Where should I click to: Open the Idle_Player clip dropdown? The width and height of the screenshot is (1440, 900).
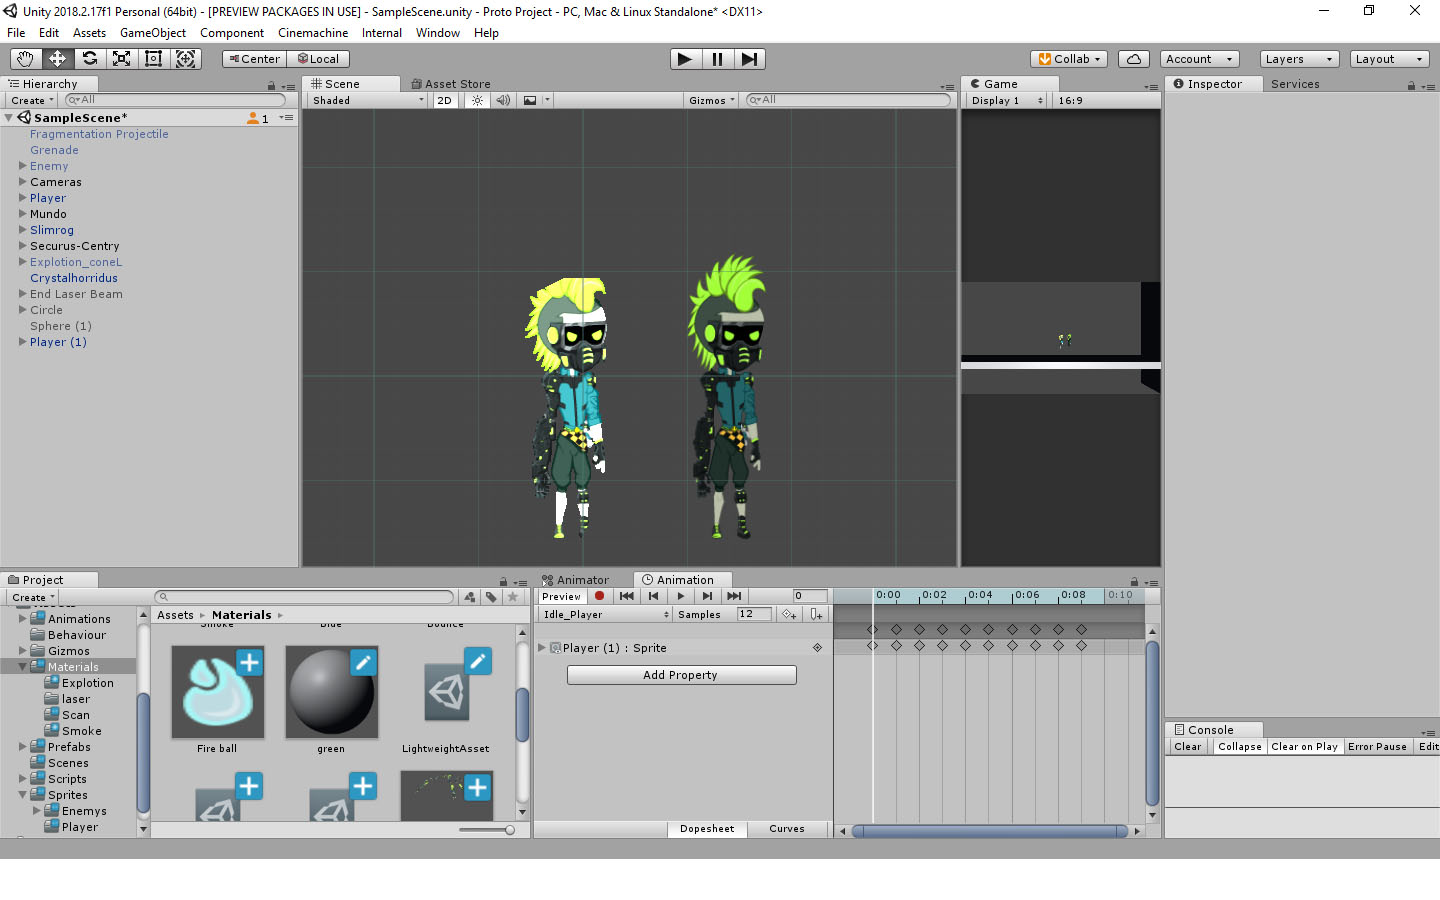click(x=605, y=614)
